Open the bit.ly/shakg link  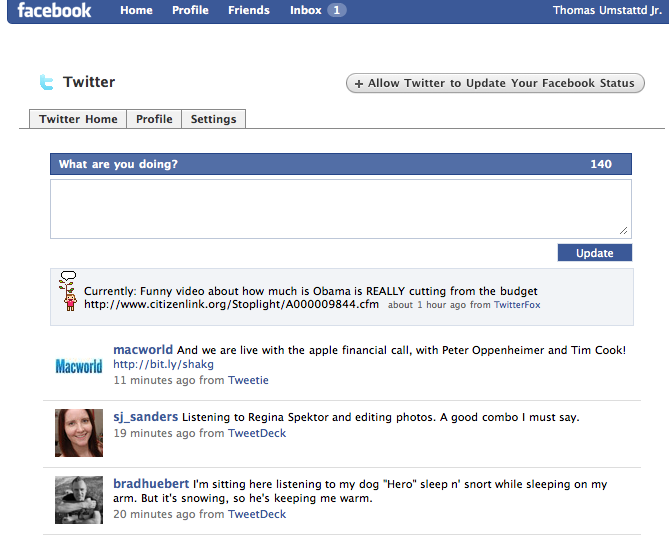tap(163, 364)
